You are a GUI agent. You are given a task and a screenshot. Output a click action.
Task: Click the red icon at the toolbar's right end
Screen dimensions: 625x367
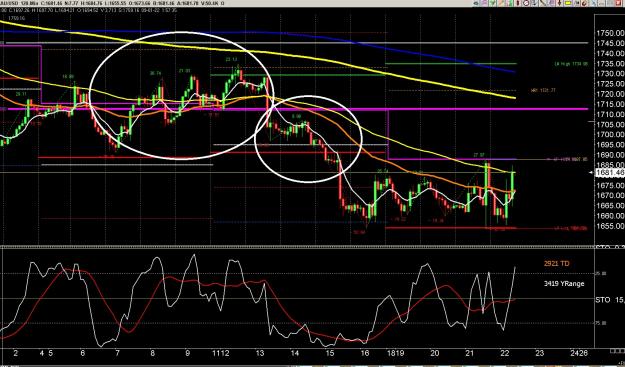pyautogui.click(x=618, y=3)
